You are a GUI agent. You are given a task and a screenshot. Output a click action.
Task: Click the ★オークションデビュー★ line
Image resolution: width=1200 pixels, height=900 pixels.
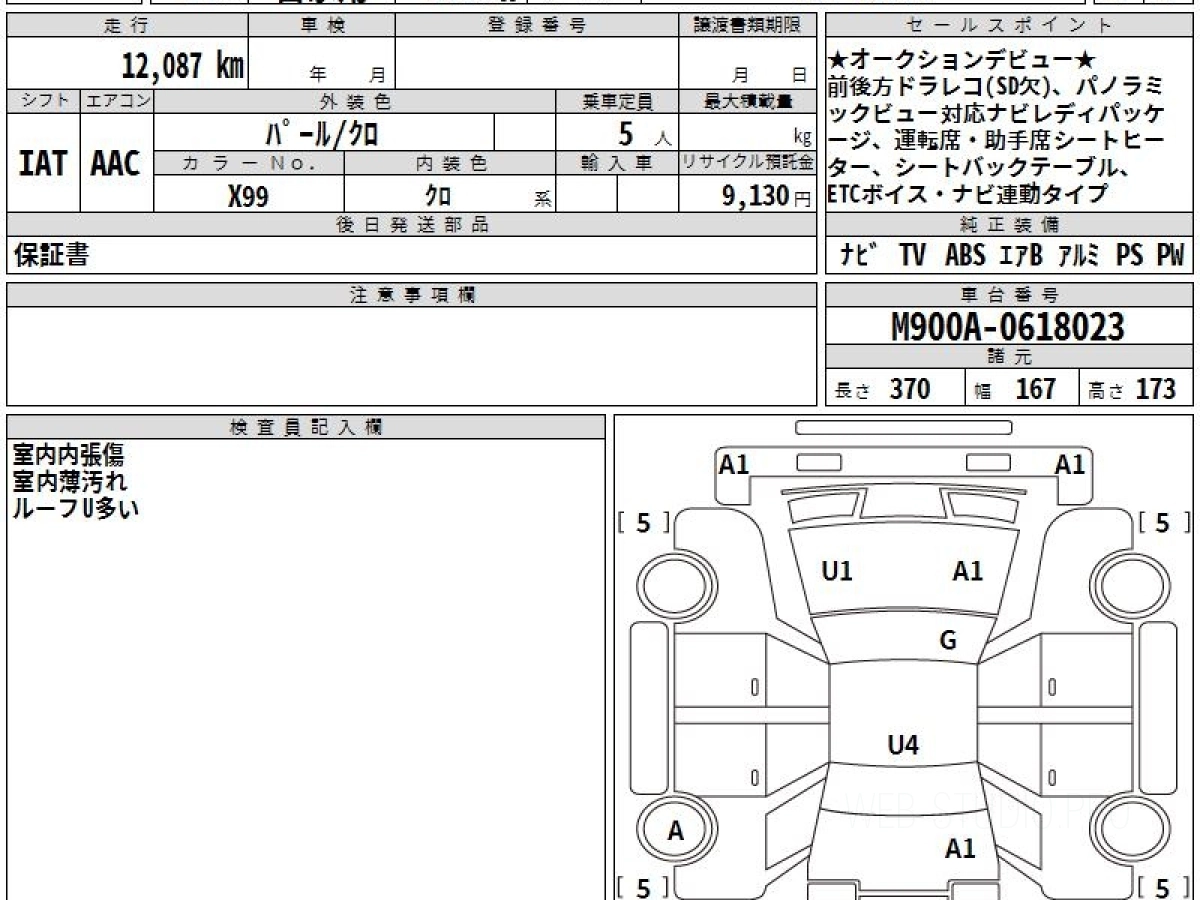tap(962, 59)
